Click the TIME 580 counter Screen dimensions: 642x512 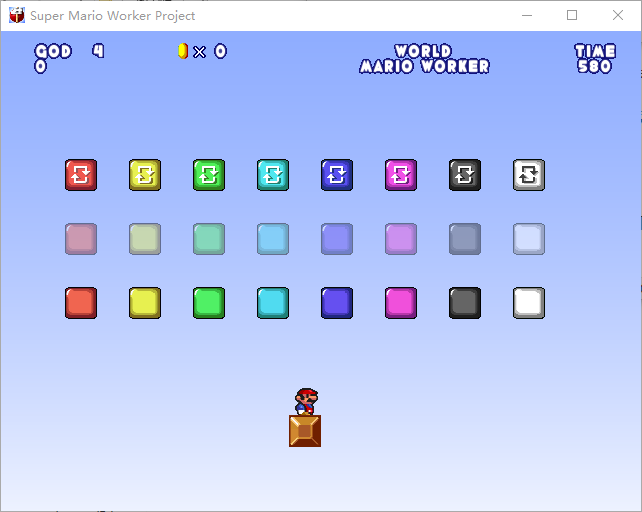[595, 59]
